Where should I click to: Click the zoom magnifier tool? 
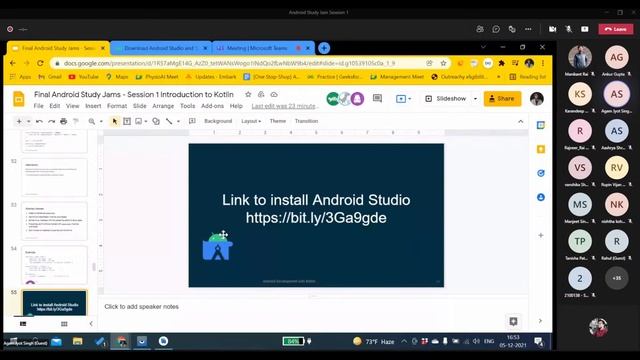[x=92, y=121]
